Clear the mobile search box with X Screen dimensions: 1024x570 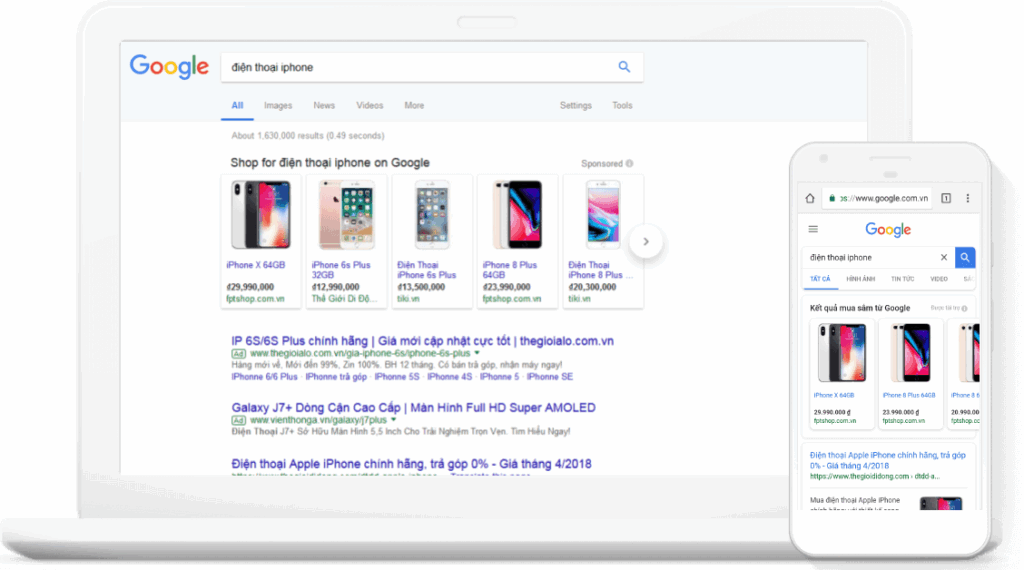pyautogui.click(x=943, y=257)
